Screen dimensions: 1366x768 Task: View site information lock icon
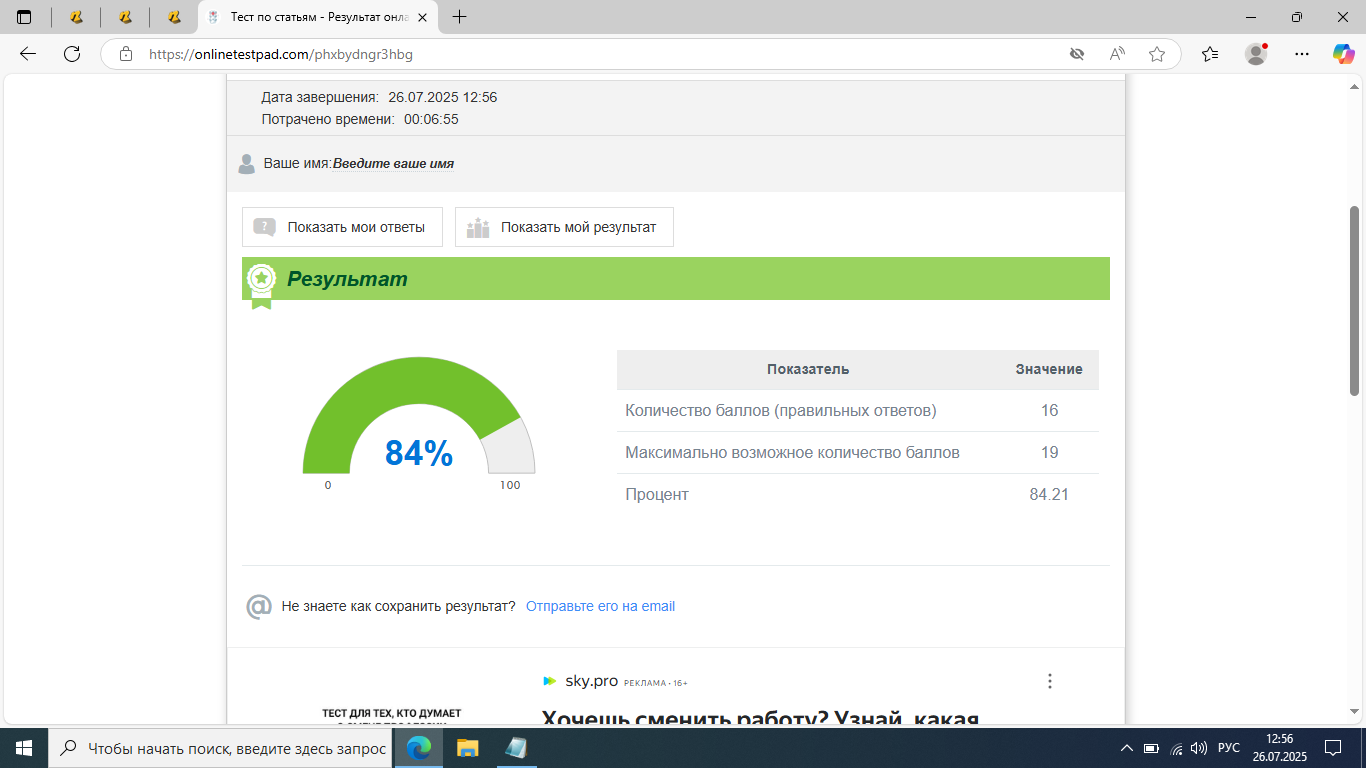[126, 54]
